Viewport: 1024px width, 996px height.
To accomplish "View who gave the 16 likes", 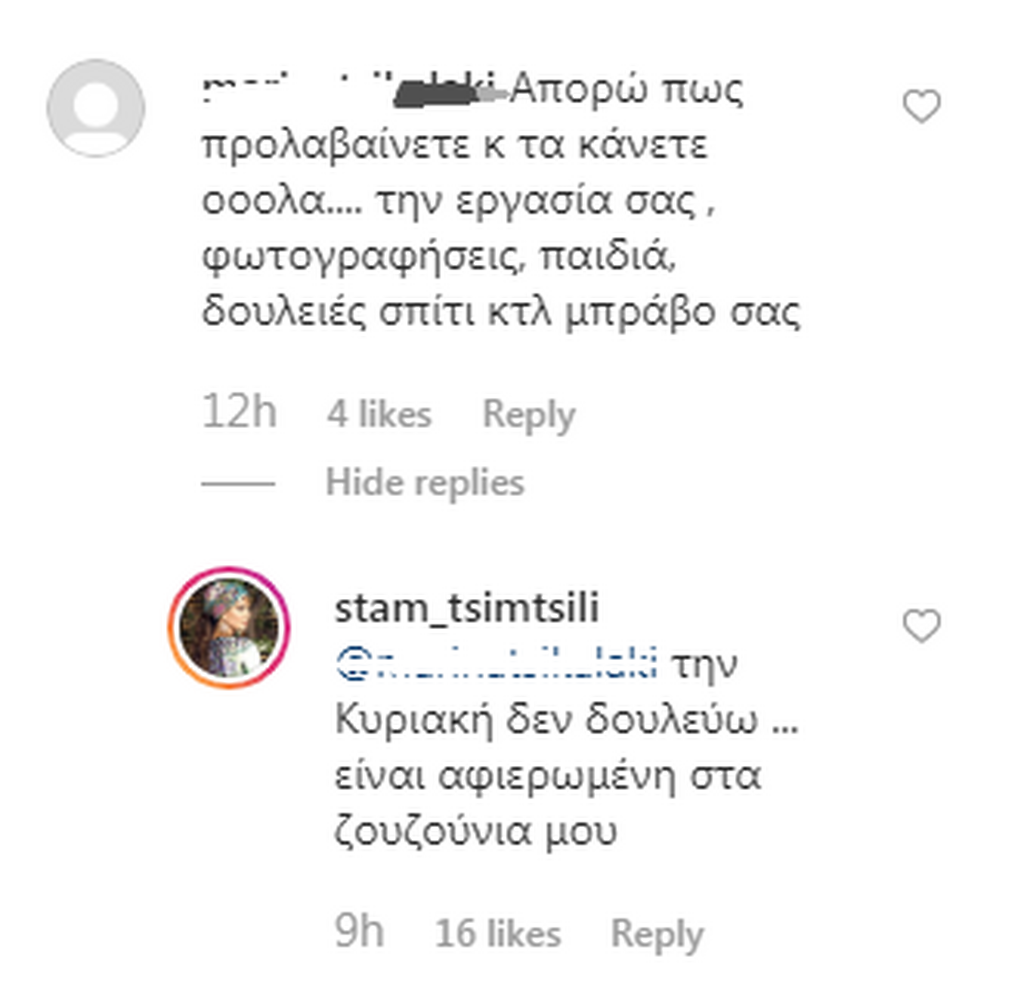I will pos(498,934).
